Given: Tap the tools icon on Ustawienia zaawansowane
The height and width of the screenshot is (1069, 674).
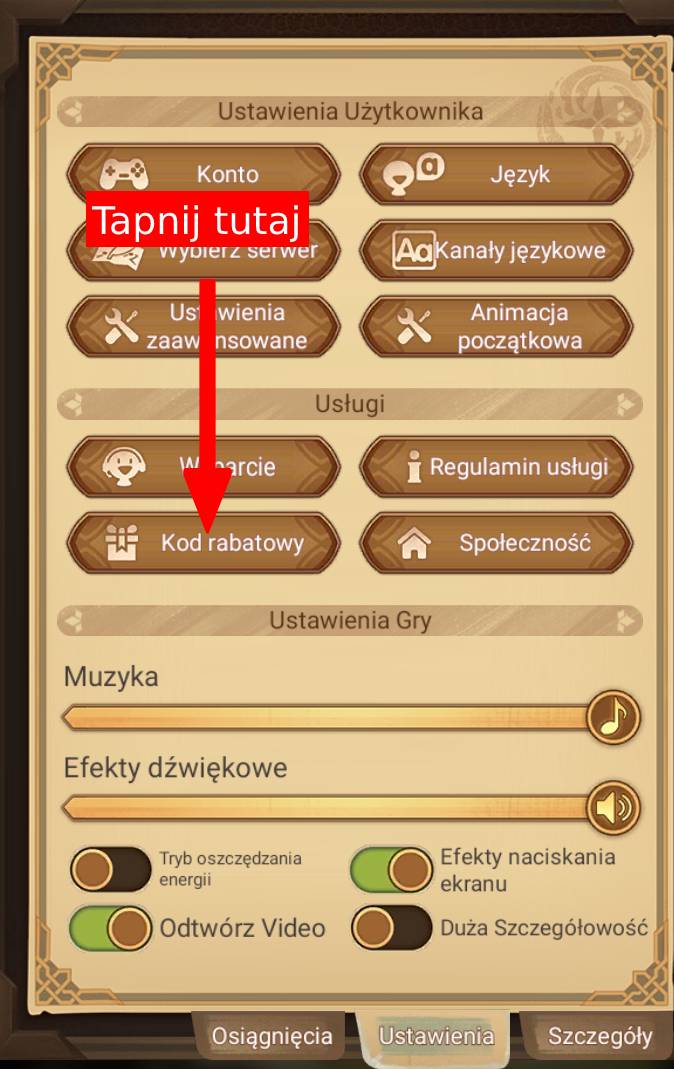Looking at the screenshot, I should pyautogui.click(x=121, y=326).
